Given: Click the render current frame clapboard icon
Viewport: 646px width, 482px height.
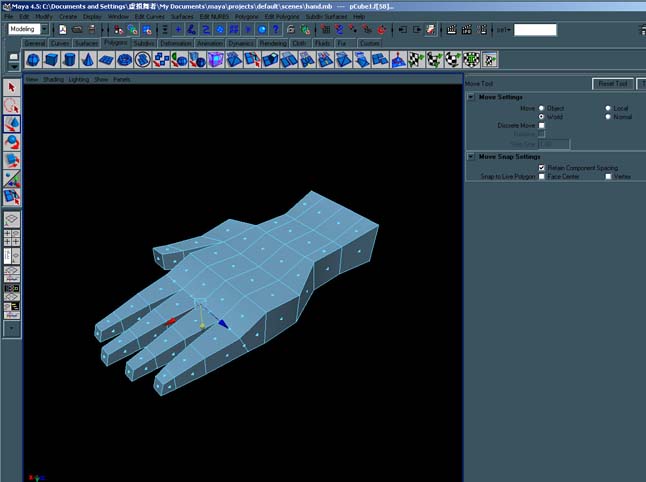Looking at the screenshot, I should (452, 30).
